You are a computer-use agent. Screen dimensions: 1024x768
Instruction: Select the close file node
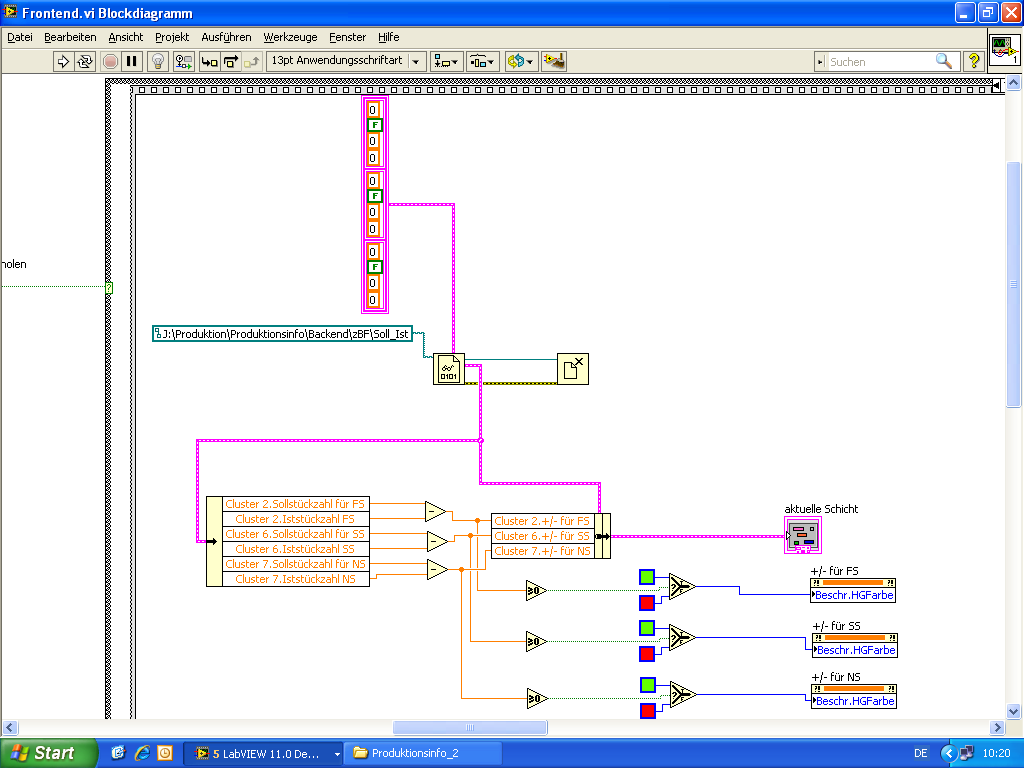[x=573, y=369]
